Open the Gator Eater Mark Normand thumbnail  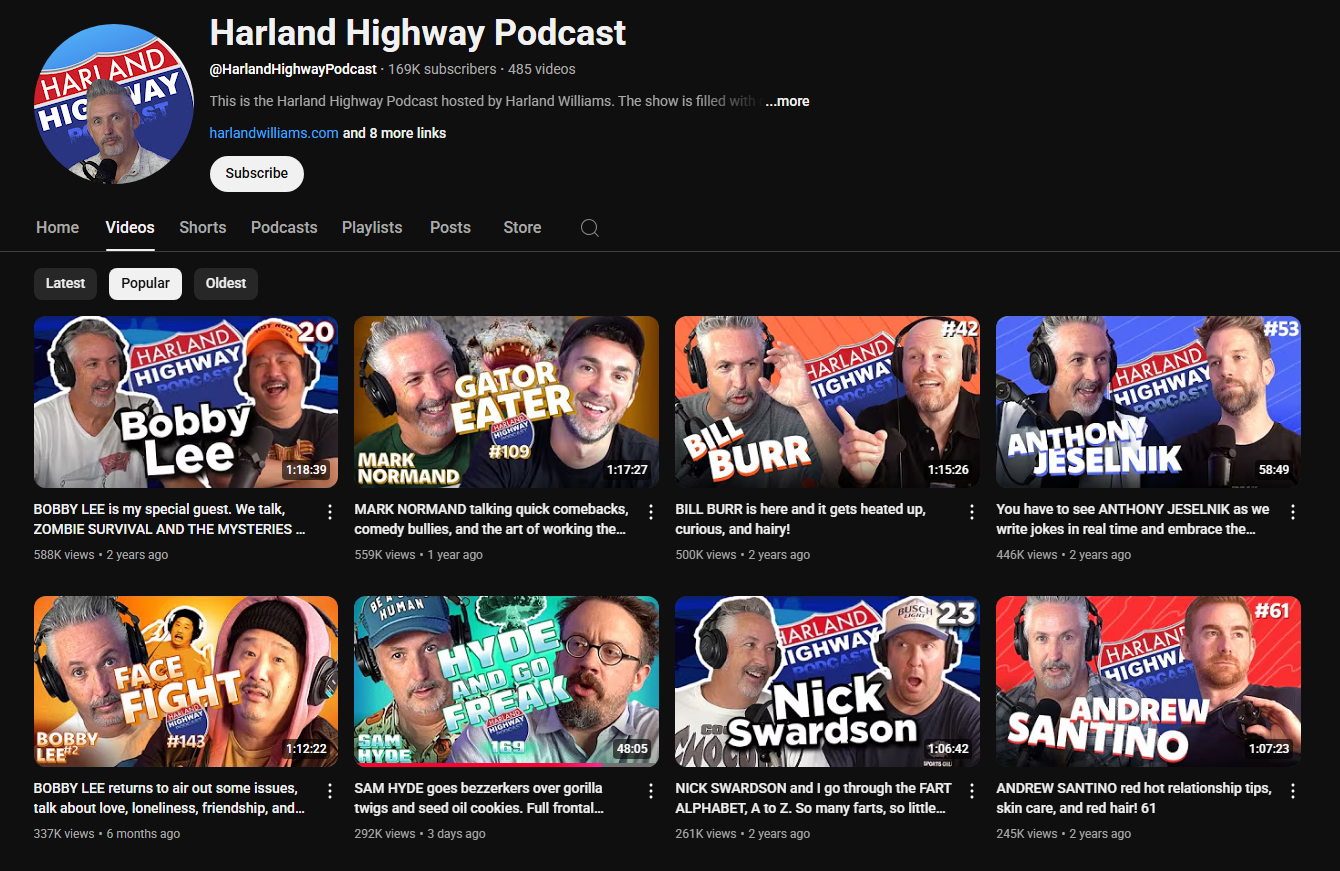[507, 402]
